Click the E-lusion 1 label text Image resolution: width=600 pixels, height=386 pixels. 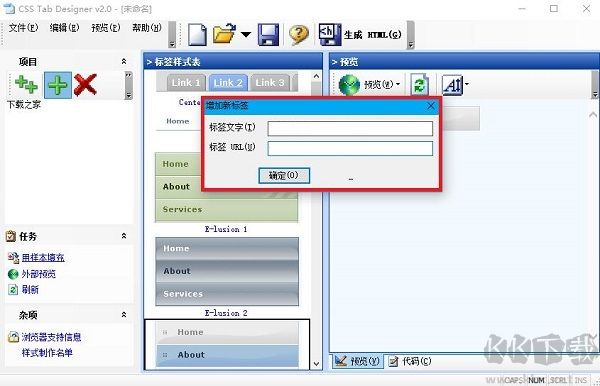tap(226, 229)
